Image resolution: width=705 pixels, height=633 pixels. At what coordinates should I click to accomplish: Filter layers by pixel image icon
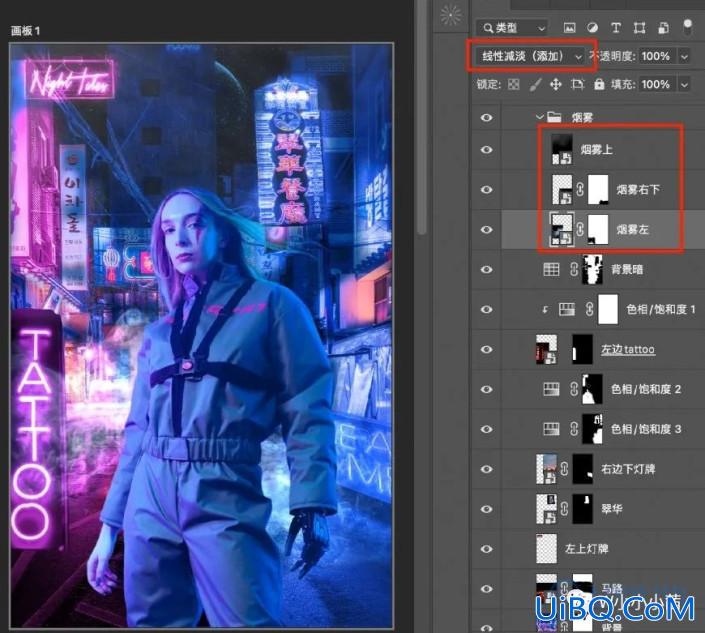pos(569,28)
